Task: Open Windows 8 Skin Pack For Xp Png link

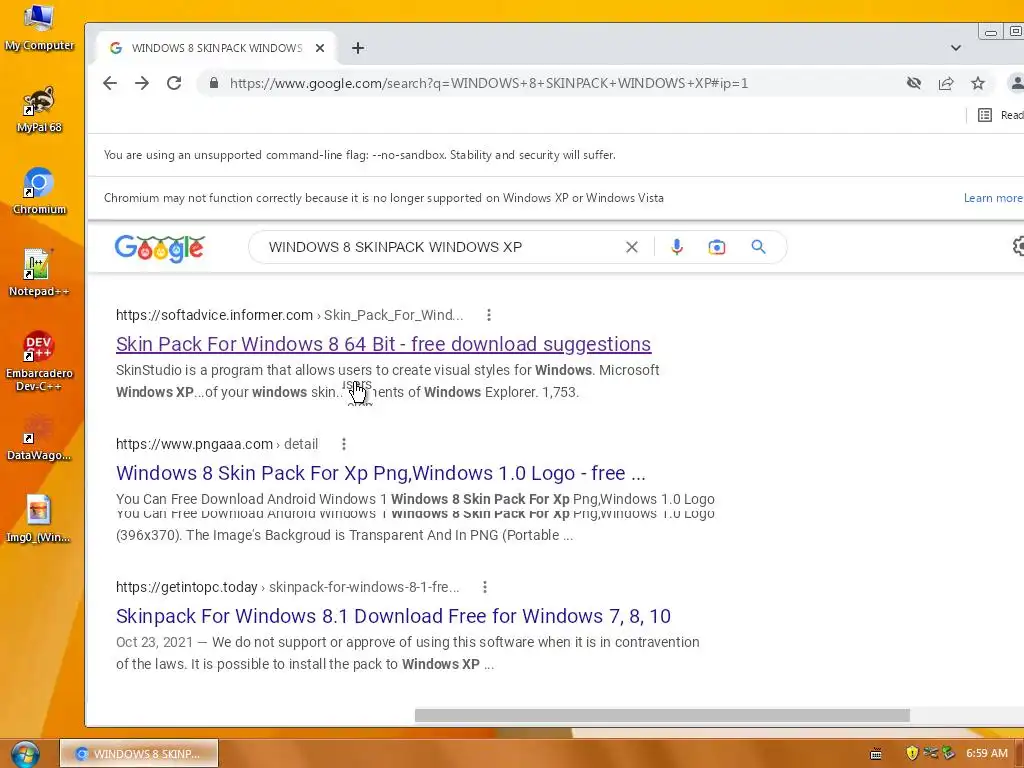Action: point(381,473)
